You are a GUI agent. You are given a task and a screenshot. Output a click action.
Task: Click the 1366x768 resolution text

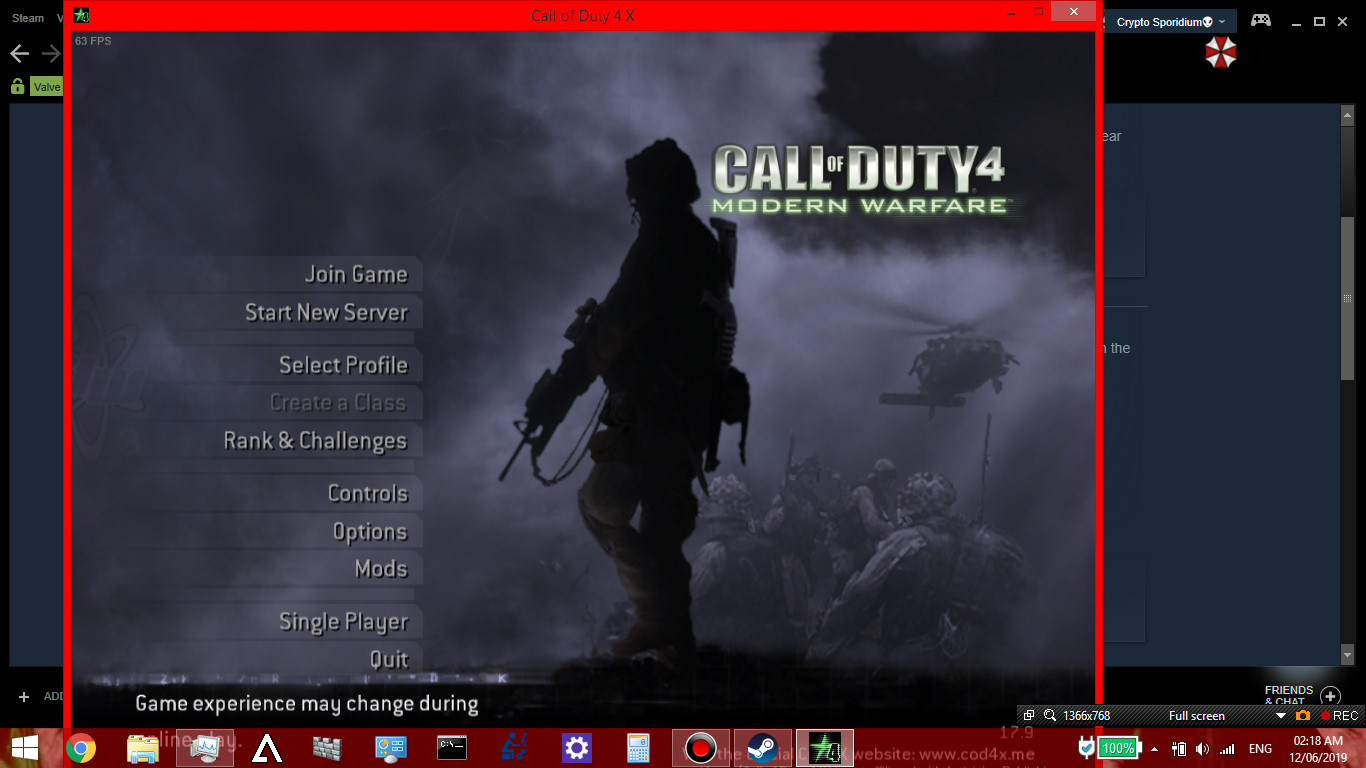[1086, 716]
